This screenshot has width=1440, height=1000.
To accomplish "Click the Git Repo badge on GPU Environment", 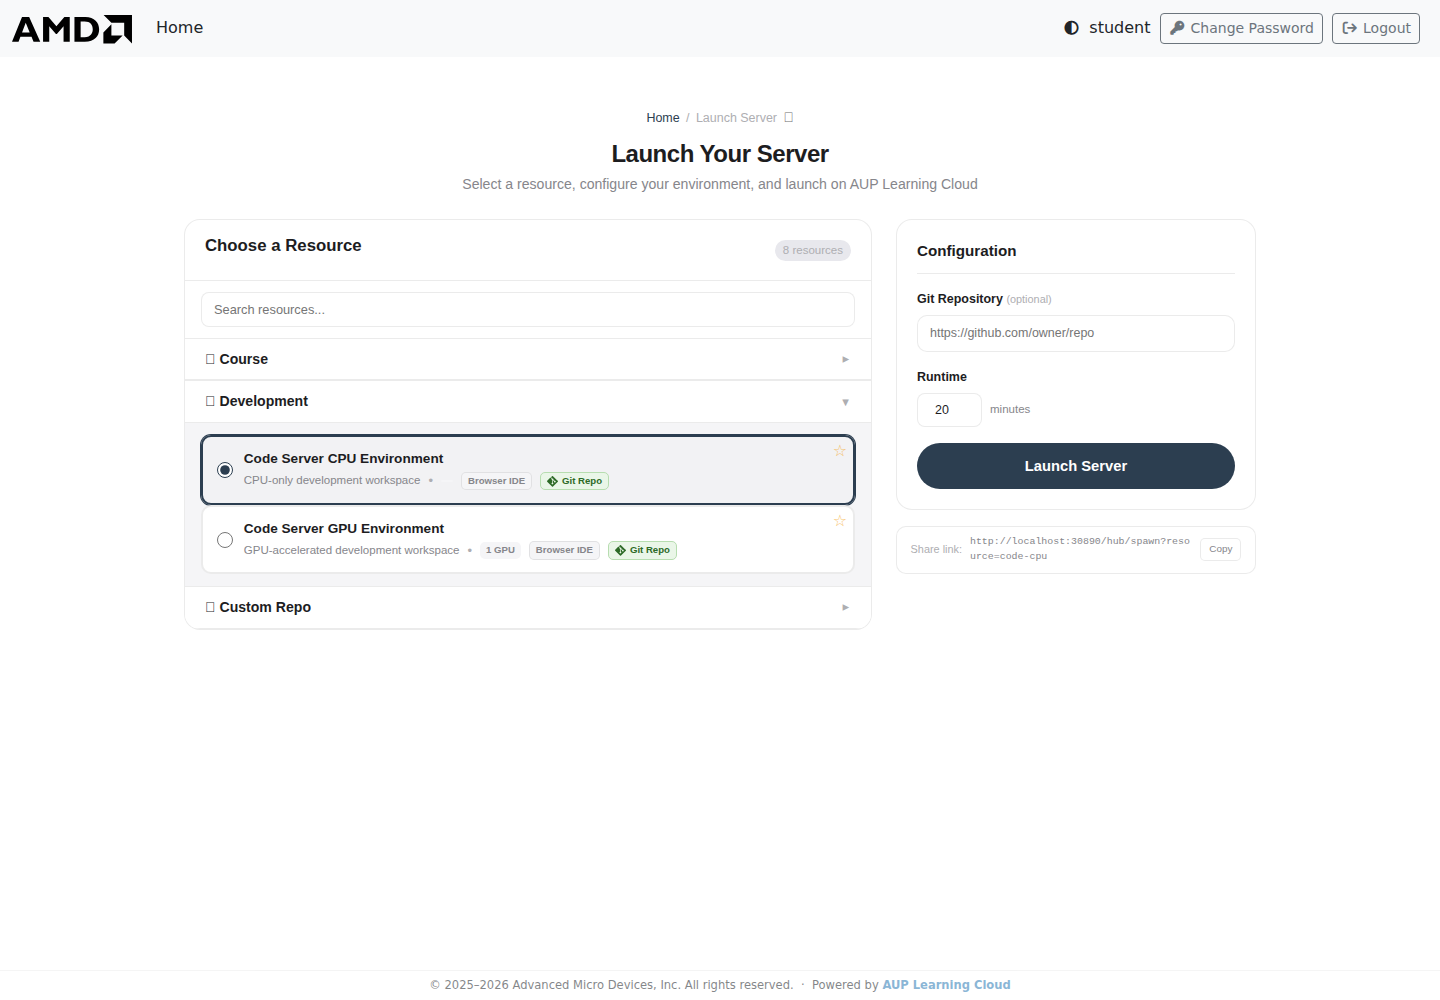I will tap(643, 550).
